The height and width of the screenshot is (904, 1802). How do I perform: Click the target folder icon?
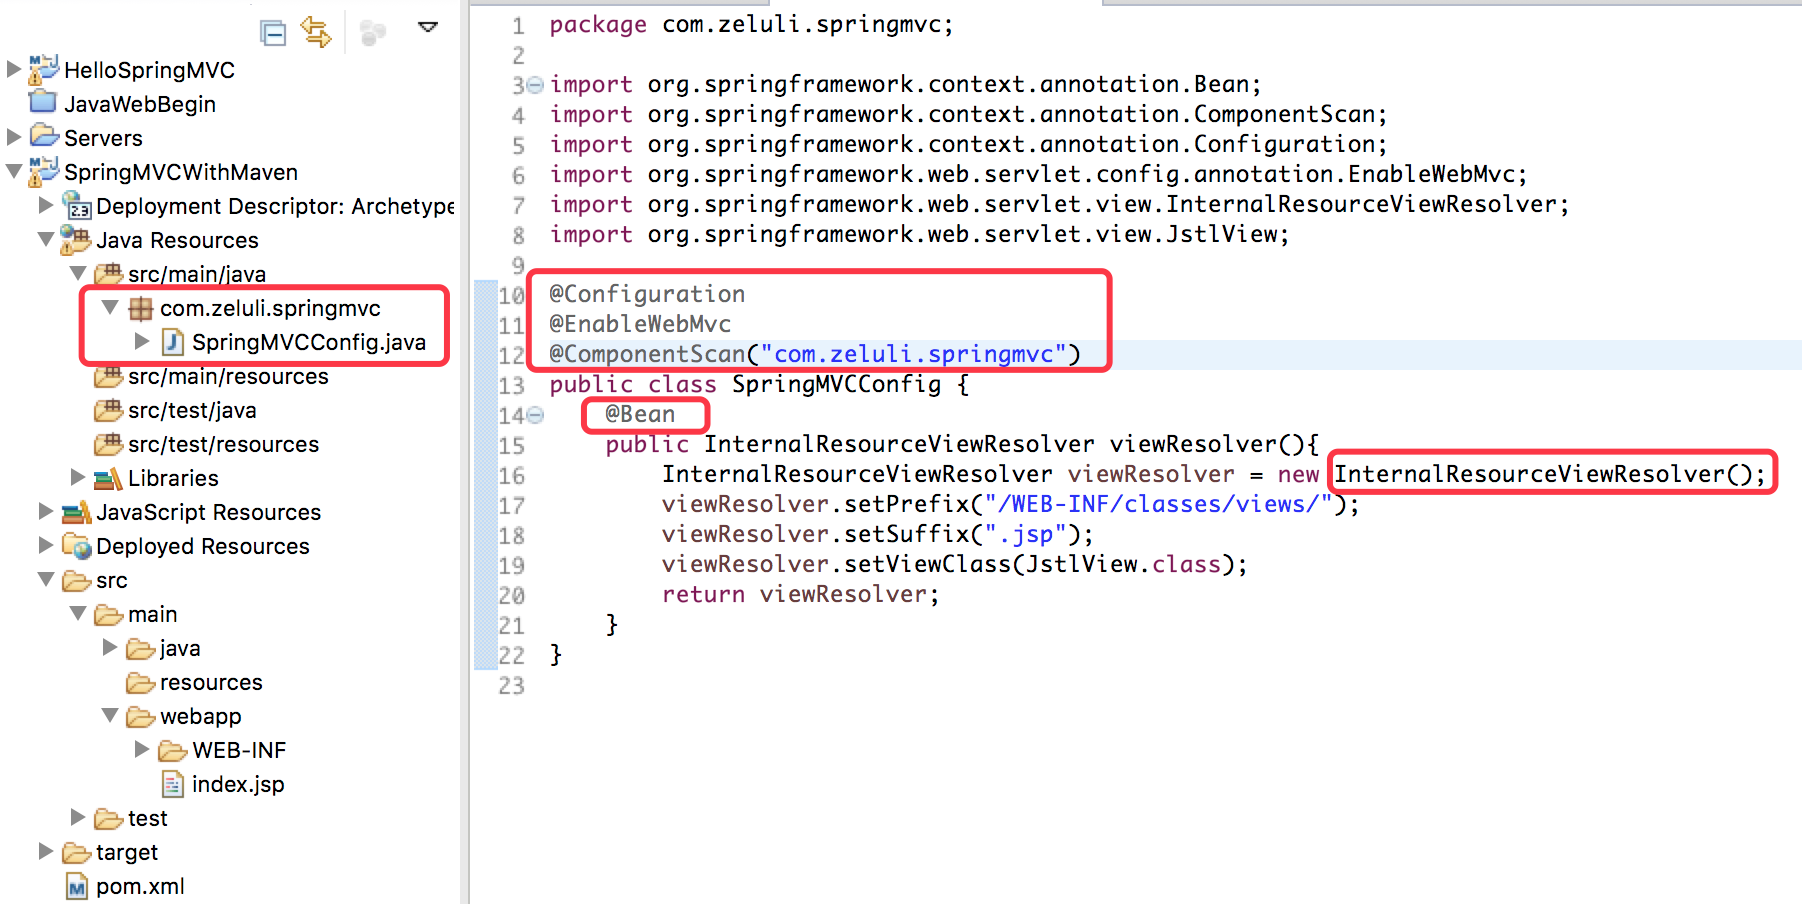pos(76,852)
